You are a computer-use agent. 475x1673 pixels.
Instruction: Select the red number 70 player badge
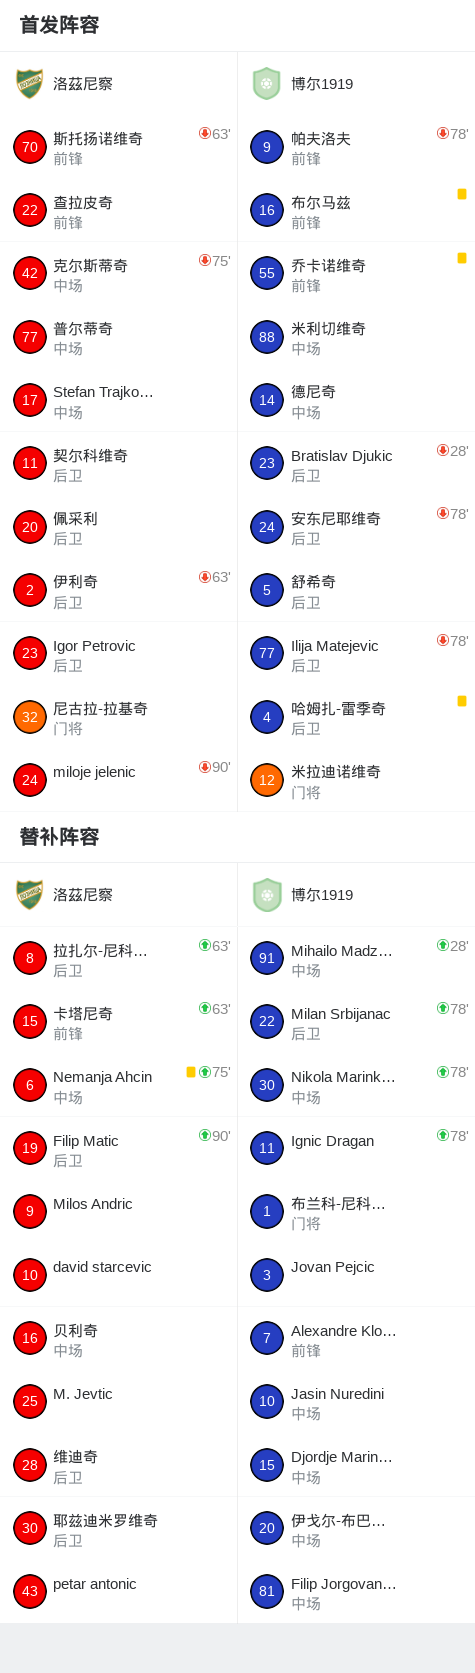pyautogui.click(x=30, y=147)
